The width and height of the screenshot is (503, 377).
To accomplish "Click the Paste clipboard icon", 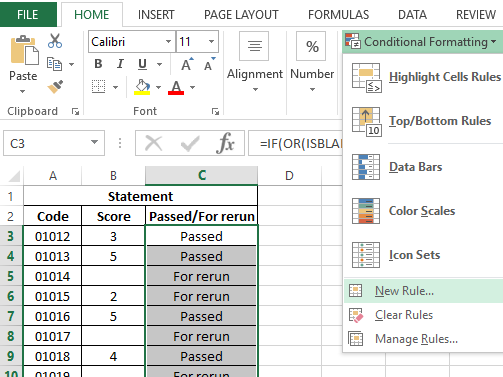I will [x=24, y=49].
